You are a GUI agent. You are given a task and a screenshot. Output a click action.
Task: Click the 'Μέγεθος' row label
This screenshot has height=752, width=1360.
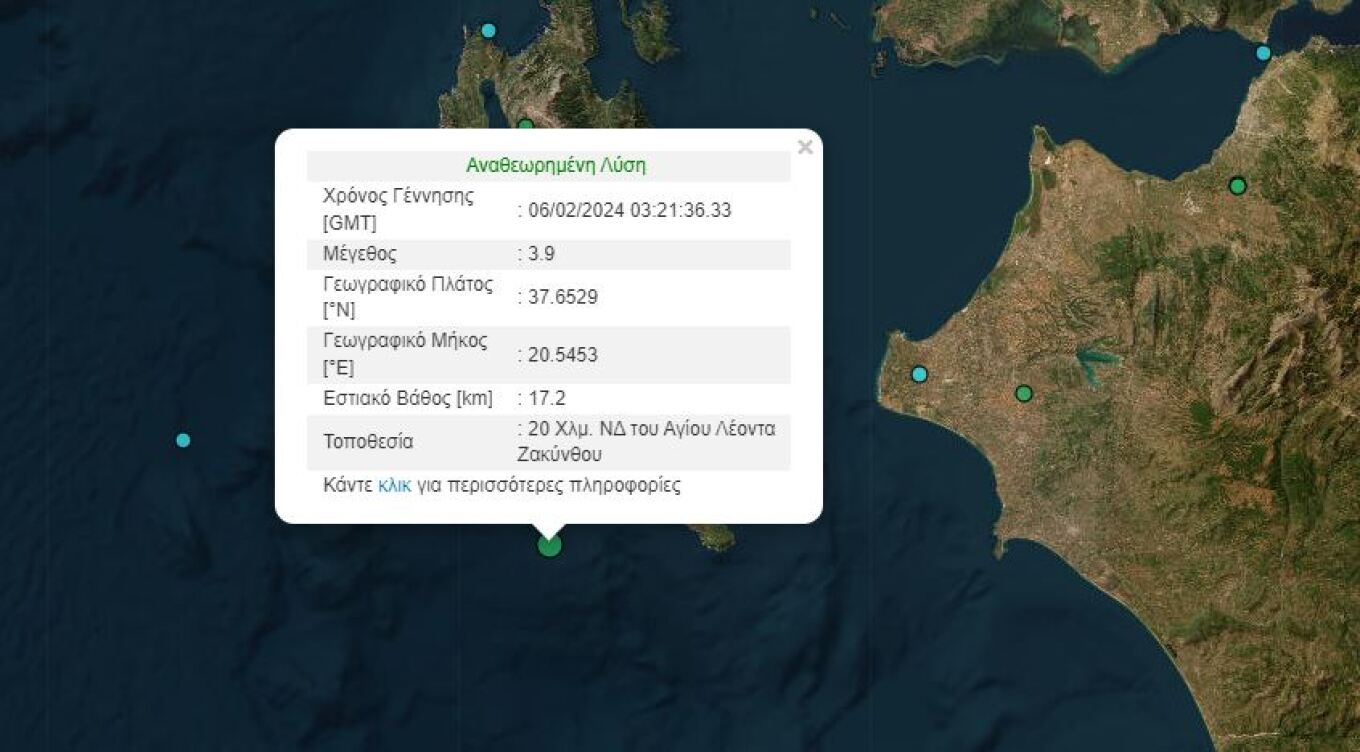(359, 254)
